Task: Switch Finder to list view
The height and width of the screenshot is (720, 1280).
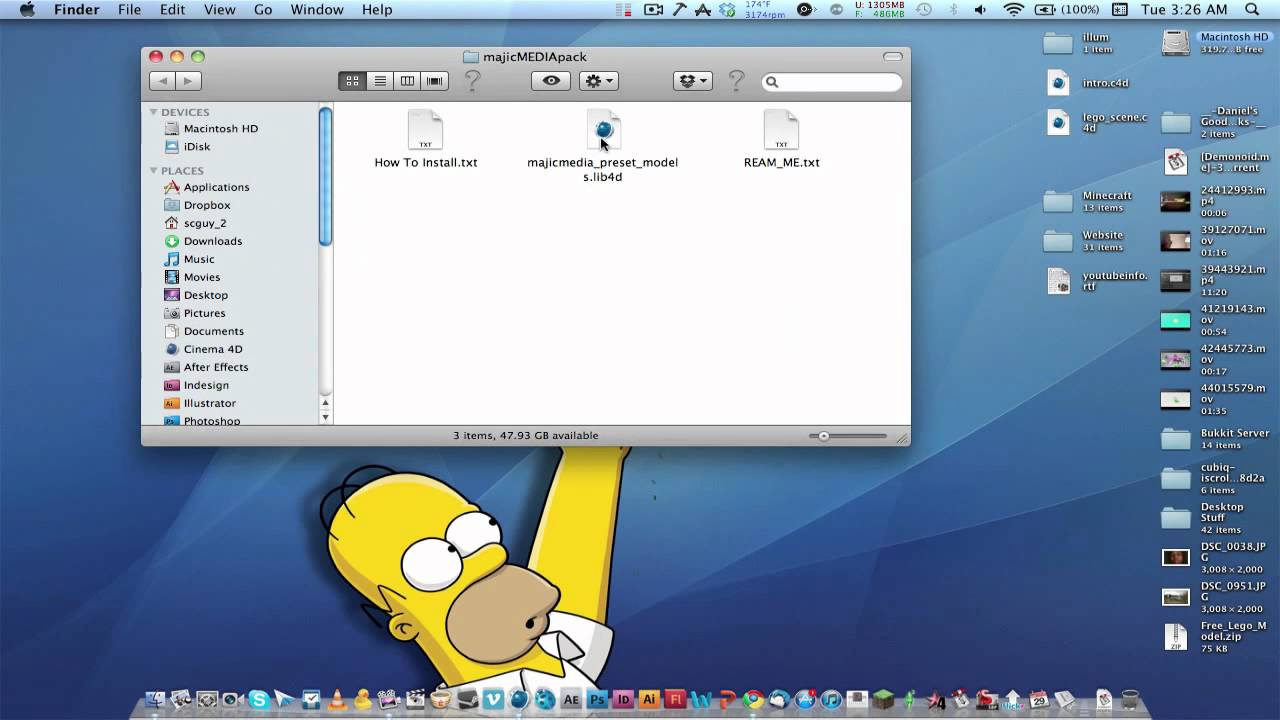Action: coord(380,81)
